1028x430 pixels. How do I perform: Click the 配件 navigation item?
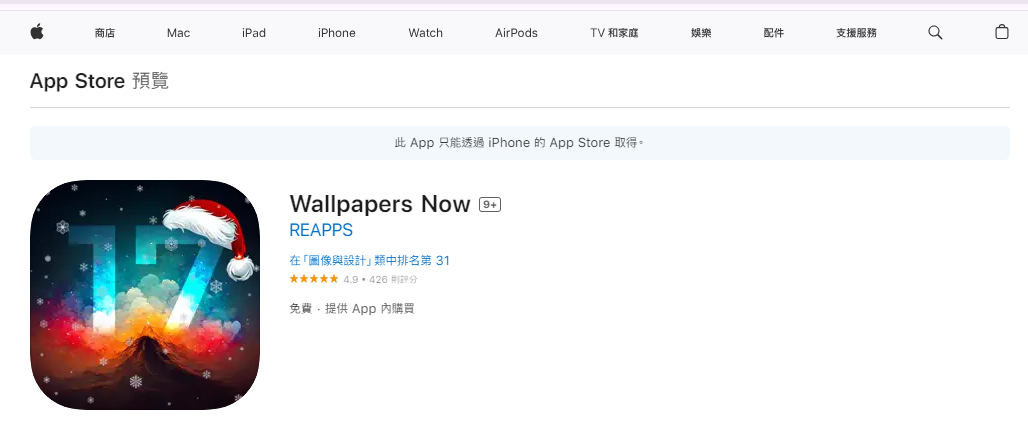pyautogui.click(x=774, y=33)
